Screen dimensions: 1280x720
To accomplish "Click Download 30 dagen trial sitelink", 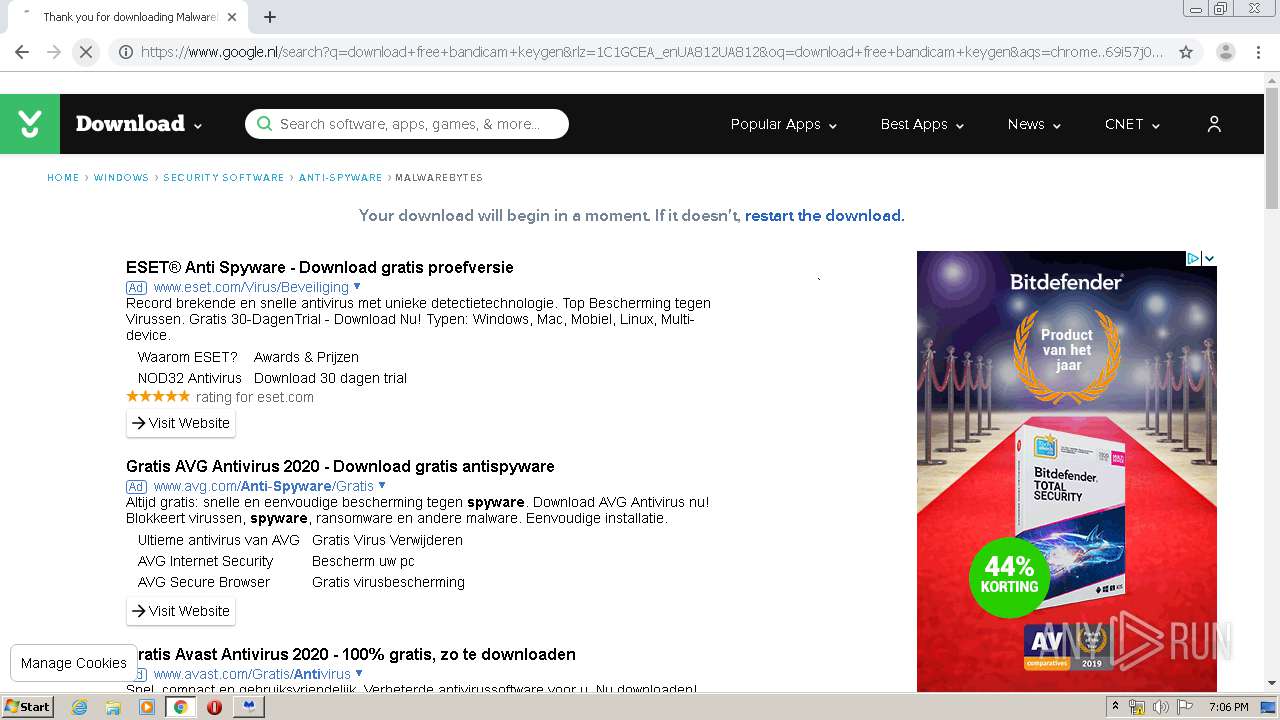I will click(330, 378).
